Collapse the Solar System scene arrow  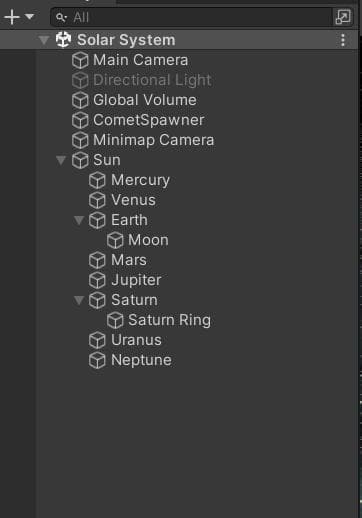point(44,40)
